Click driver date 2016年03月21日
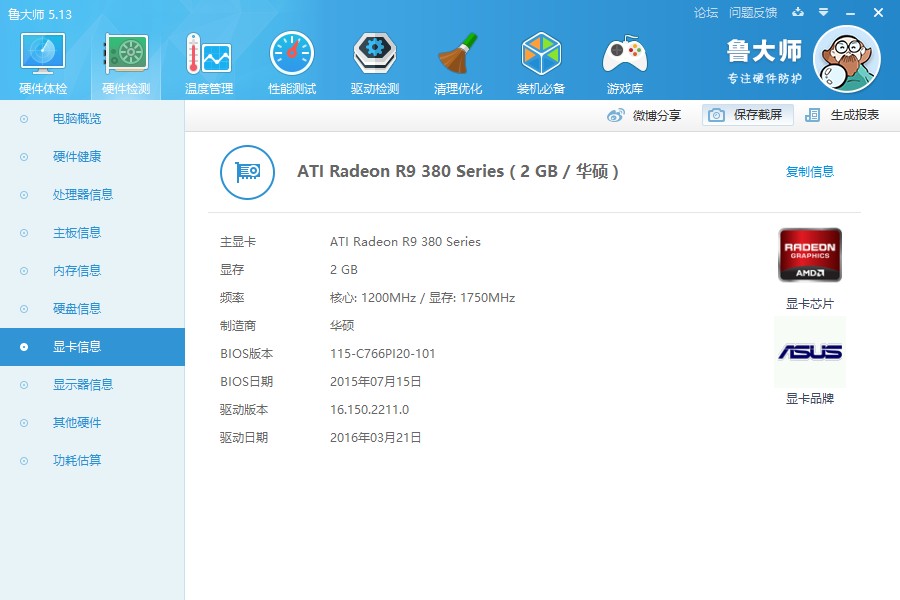Screen dimensions: 900x600 tap(376, 438)
